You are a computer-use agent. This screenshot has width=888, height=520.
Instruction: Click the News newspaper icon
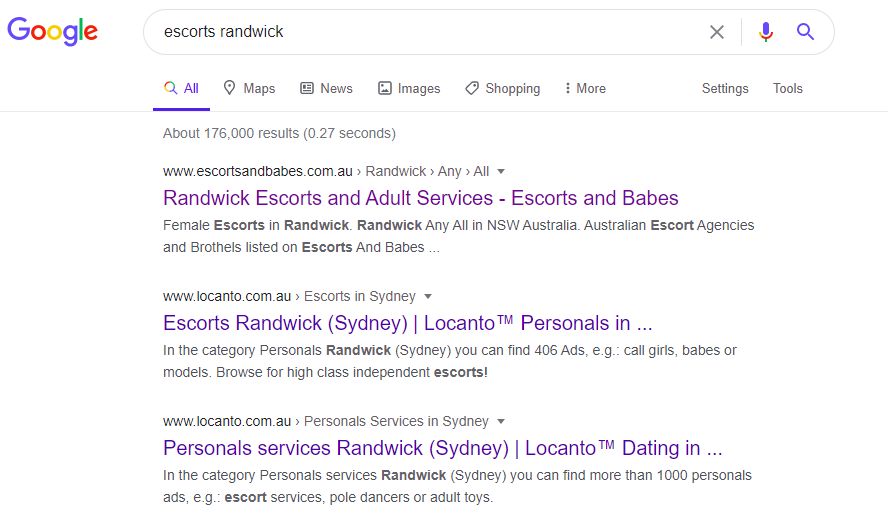click(307, 88)
